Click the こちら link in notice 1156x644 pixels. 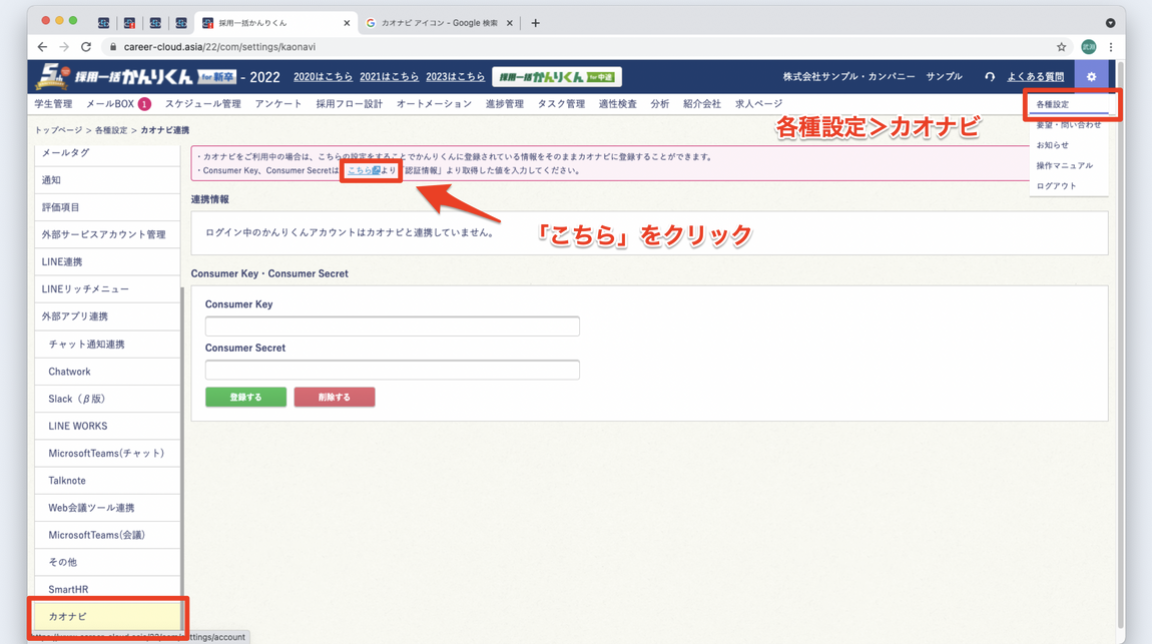pyautogui.click(x=362, y=171)
